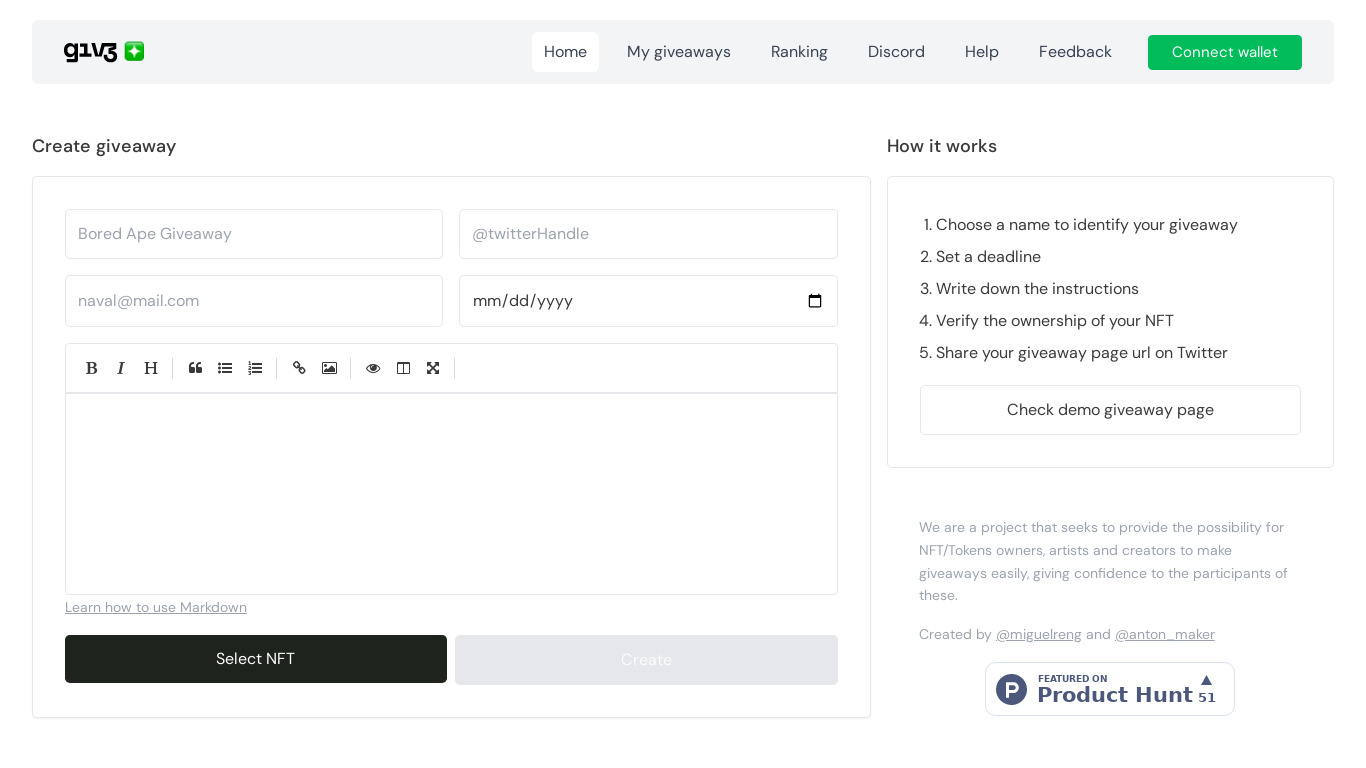Insert heading with the H icon

click(151, 368)
